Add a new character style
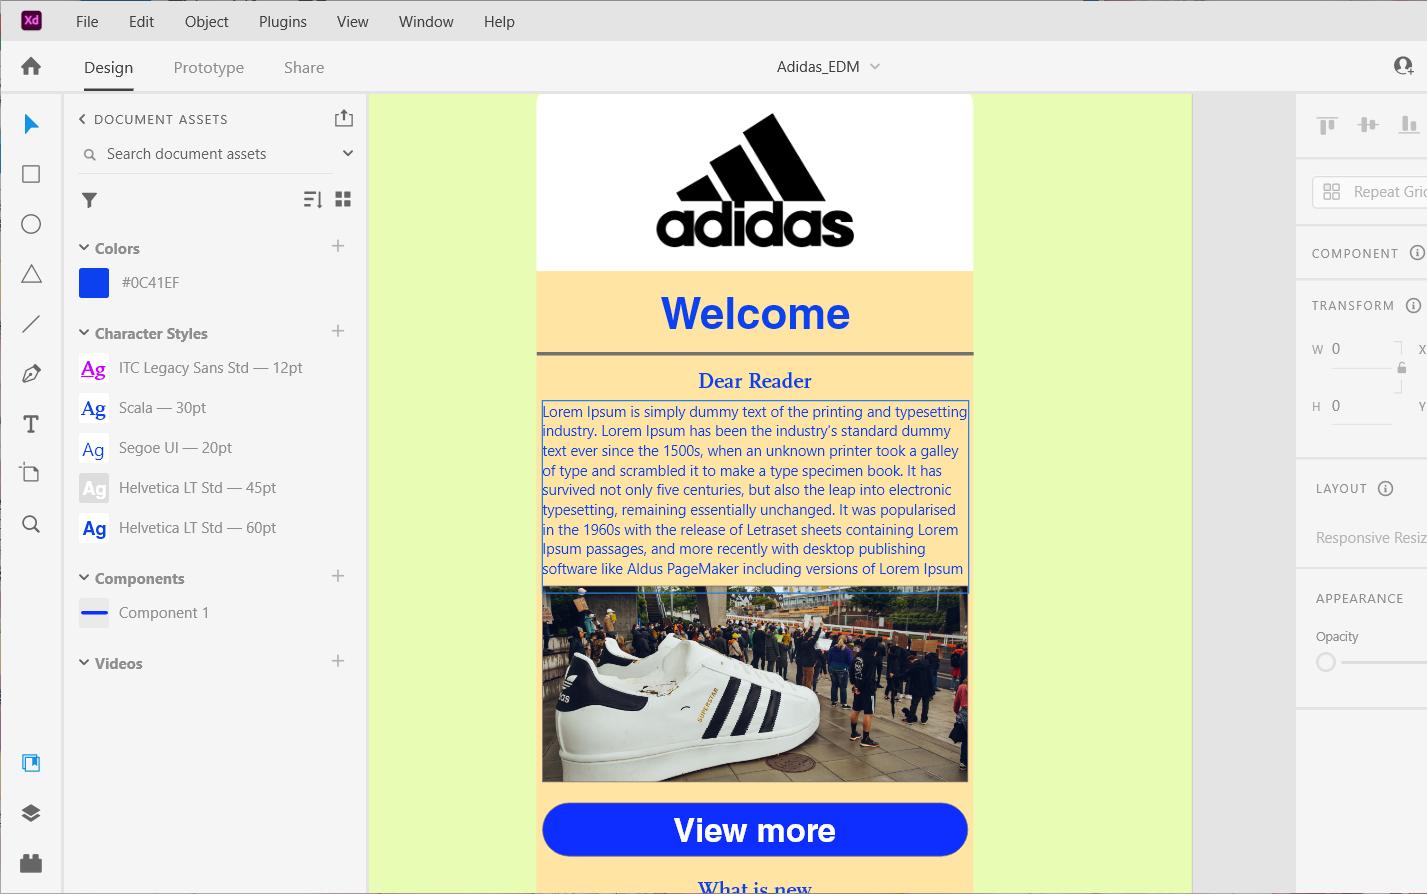This screenshot has width=1427, height=894. tap(338, 331)
